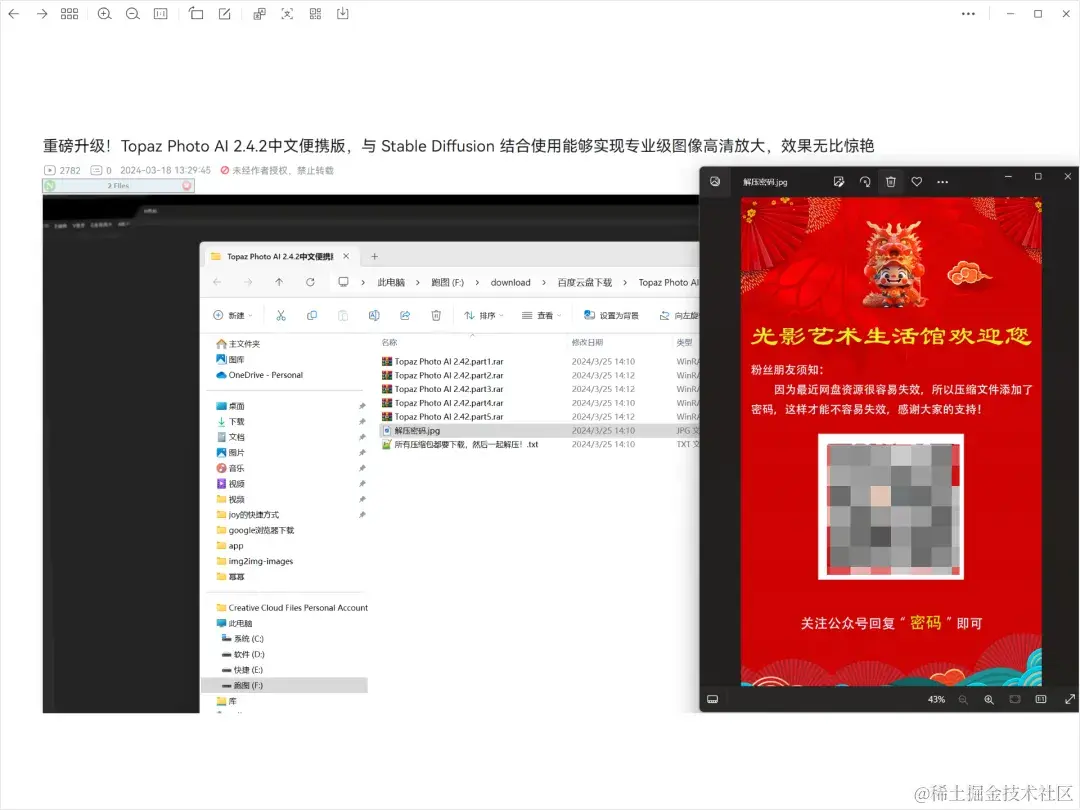Viewport: 1080px width, 810px height.
Task: Show actual size 1:1 in Photos bottom bar
Action: click(x=1041, y=699)
